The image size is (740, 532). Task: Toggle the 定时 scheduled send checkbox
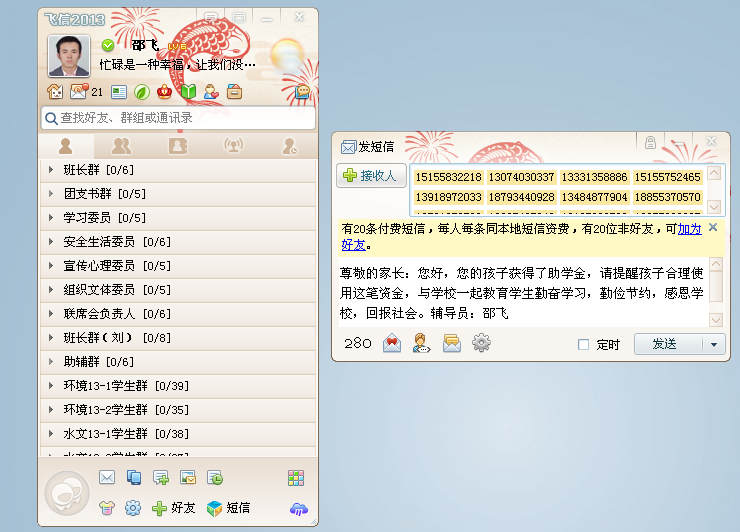583,345
